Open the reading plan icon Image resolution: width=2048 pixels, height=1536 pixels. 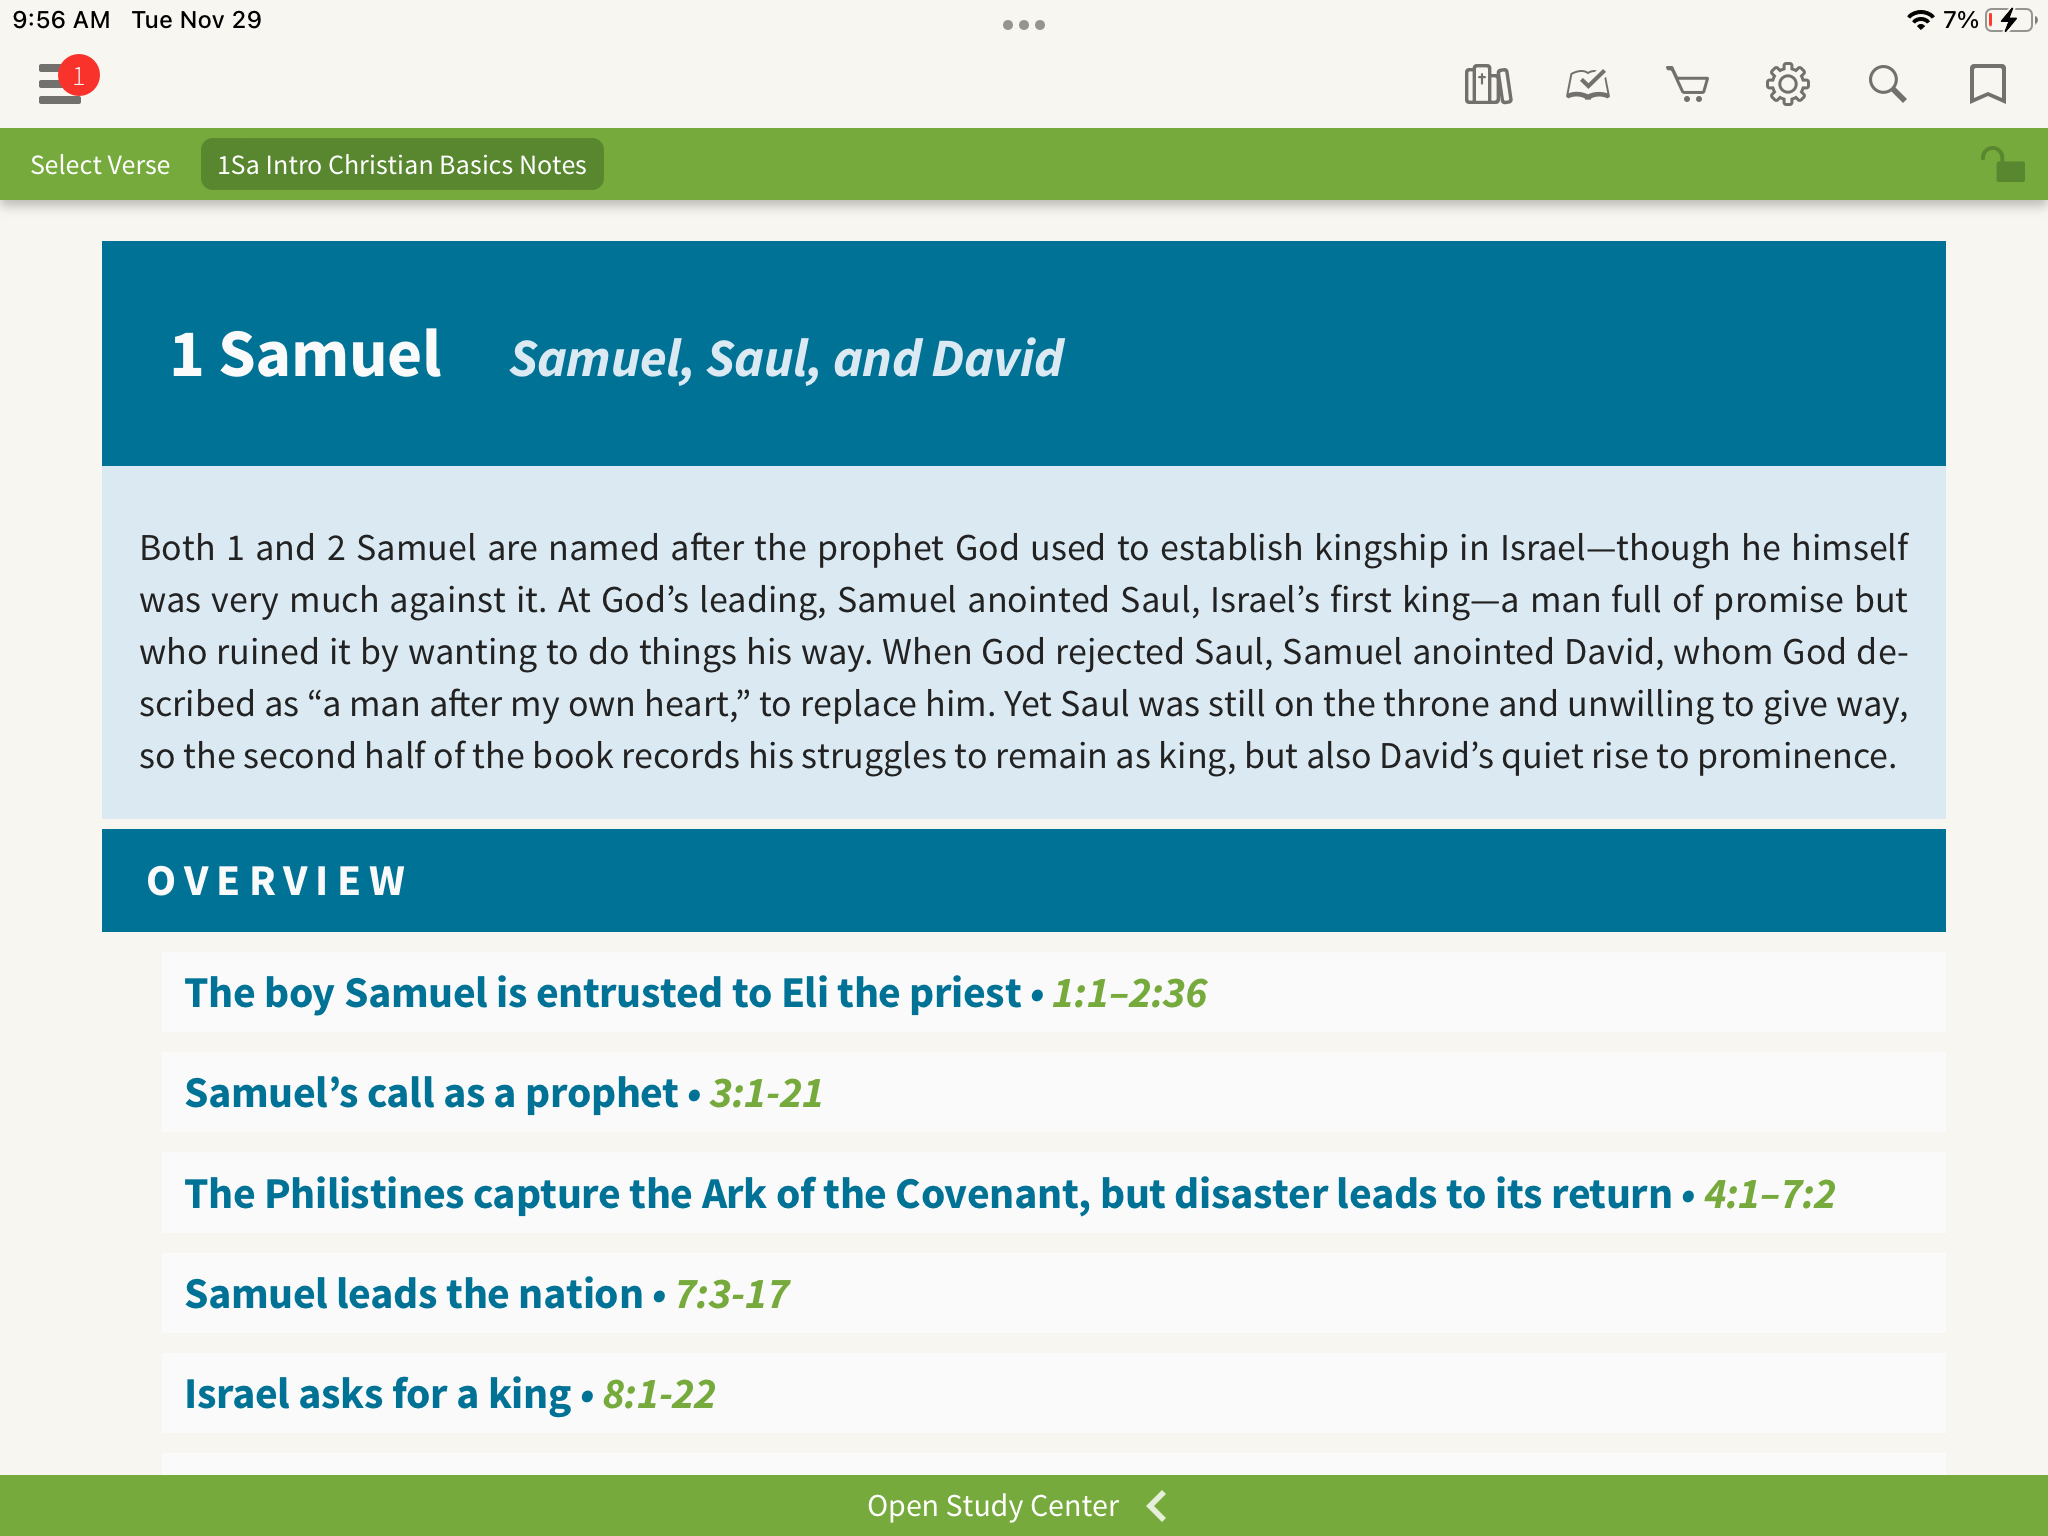click(x=1587, y=85)
